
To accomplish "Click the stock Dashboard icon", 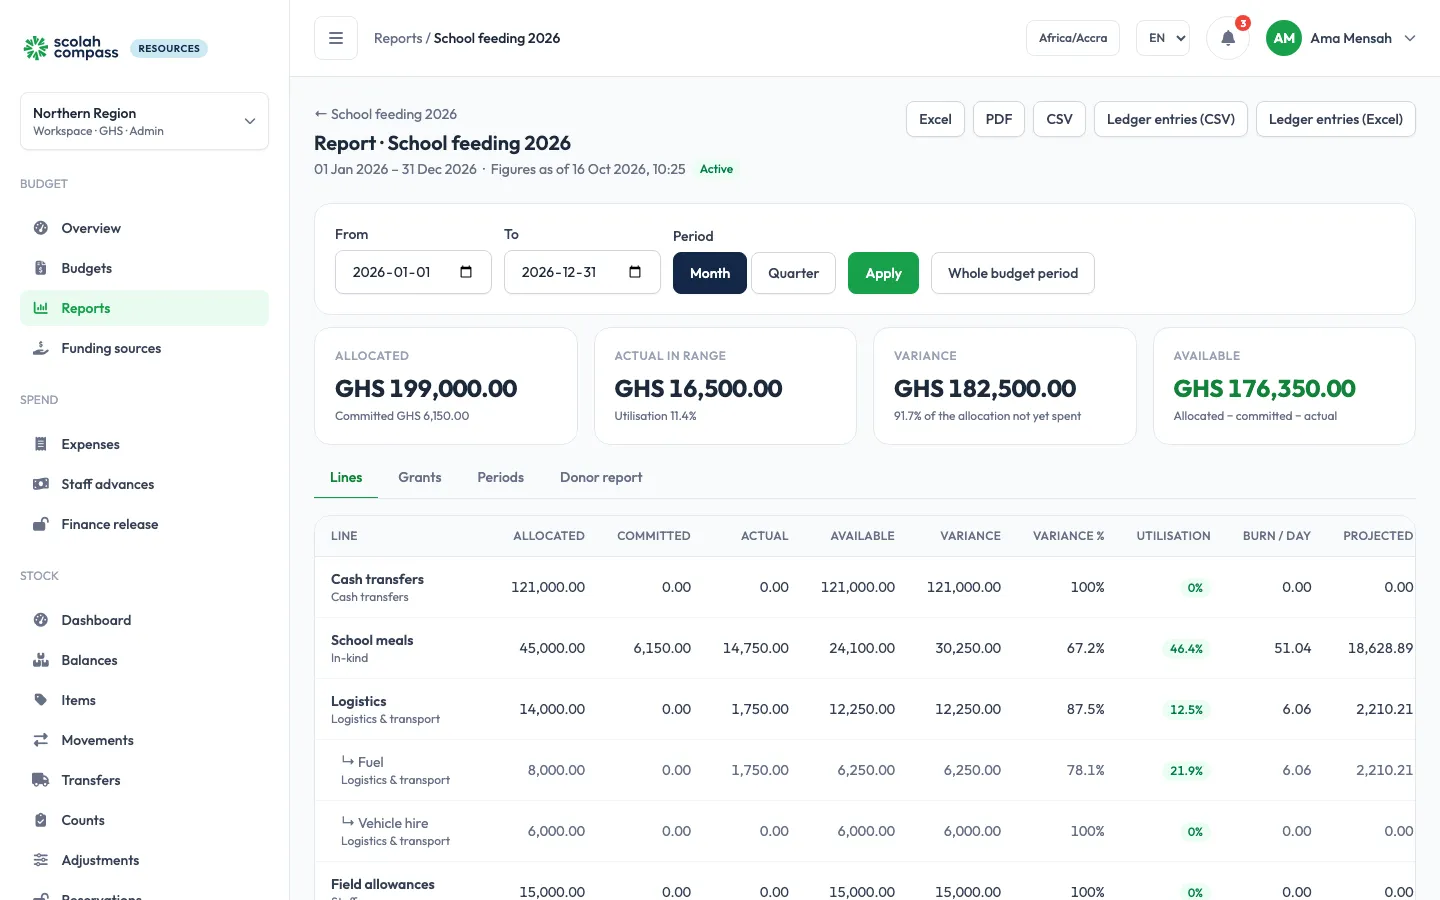I will [x=41, y=620].
